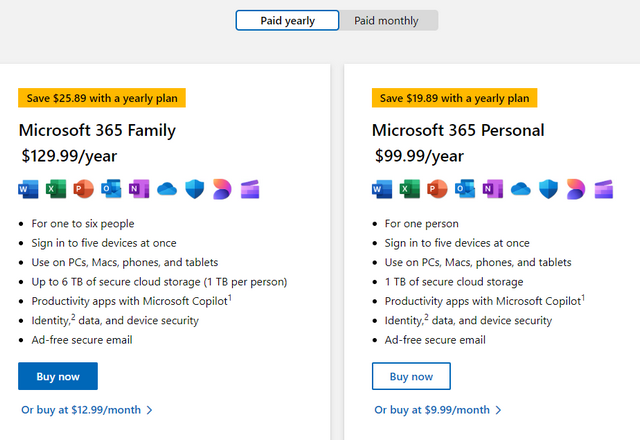Click the Defender shield icon in Personal plan

click(548, 189)
